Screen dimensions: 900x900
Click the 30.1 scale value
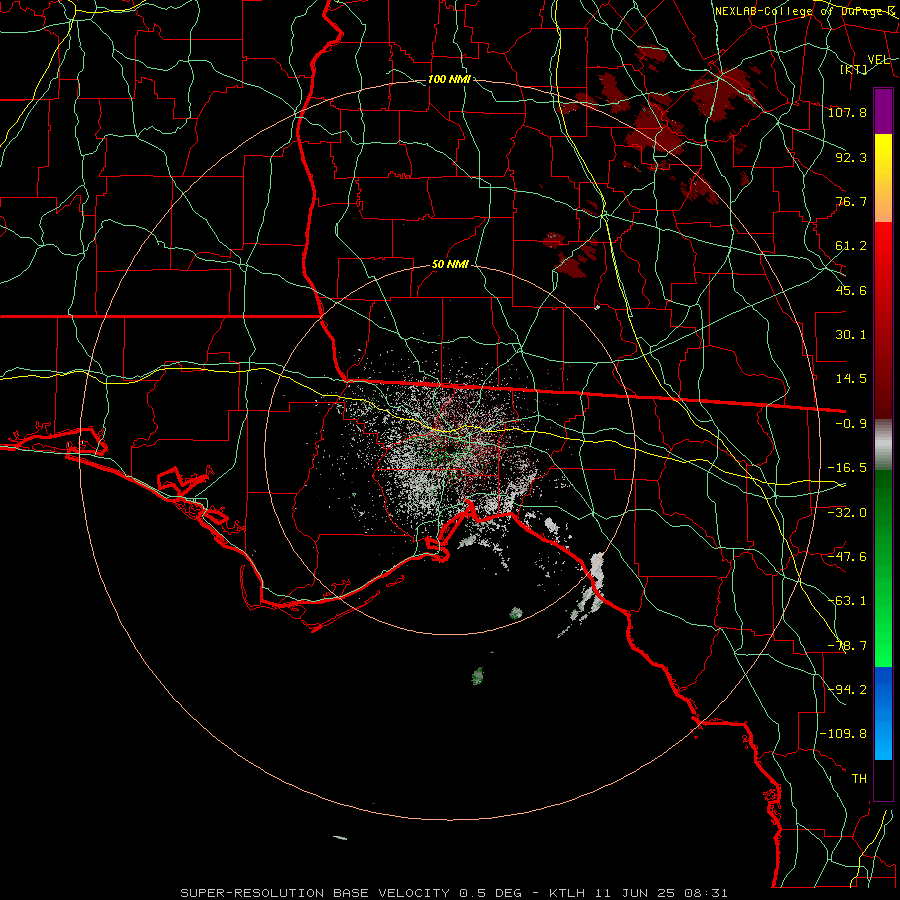(x=851, y=335)
